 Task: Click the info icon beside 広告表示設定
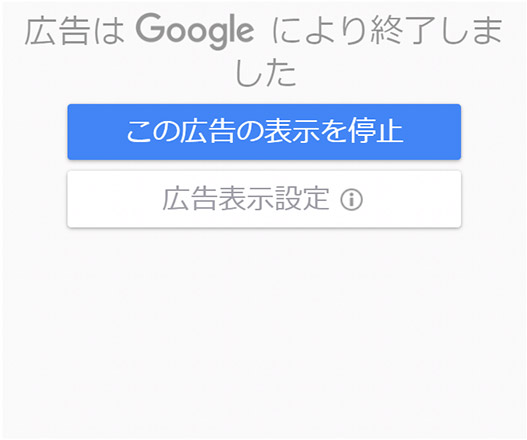click(x=352, y=200)
